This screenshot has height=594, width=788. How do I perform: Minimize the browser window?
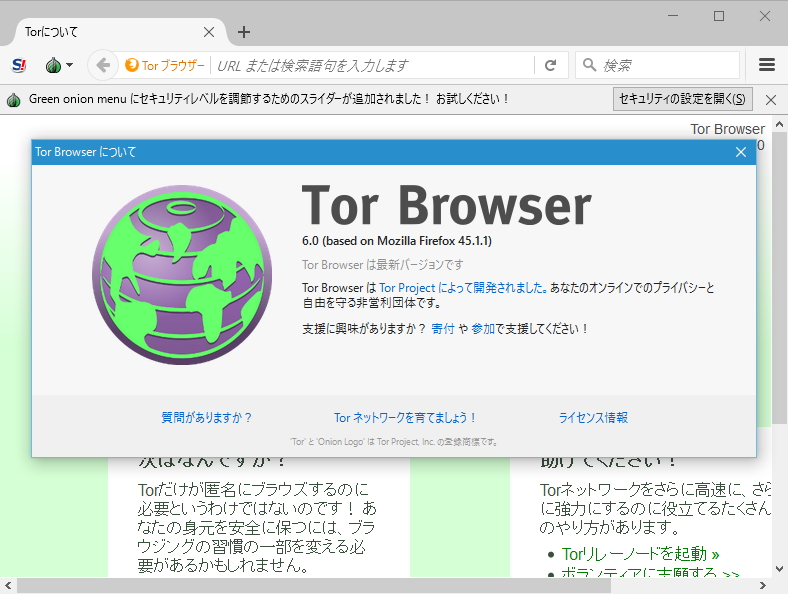click(x=672, y=16)
